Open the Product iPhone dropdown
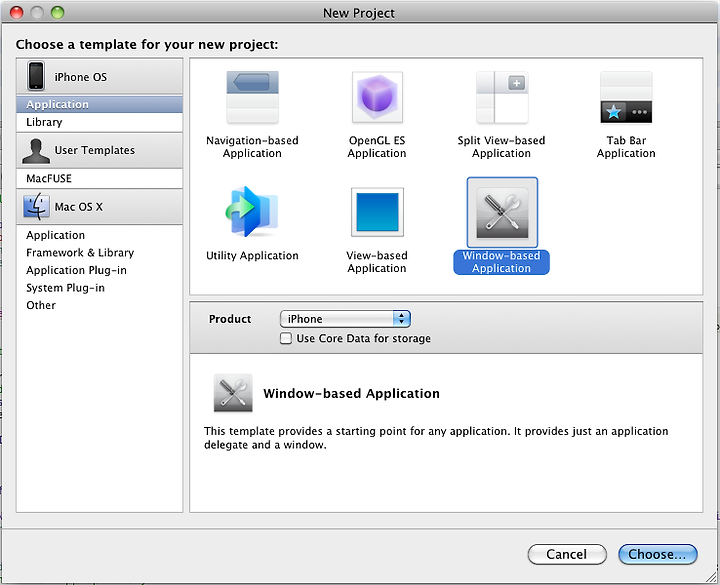 point(345,319)
